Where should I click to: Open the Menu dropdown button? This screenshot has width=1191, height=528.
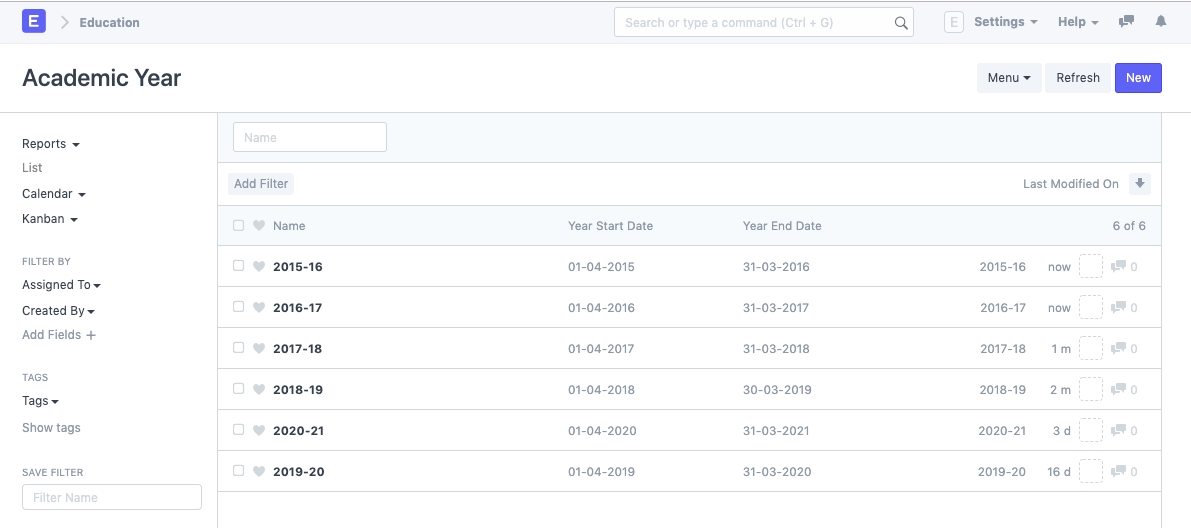(x=1008, y=78)
